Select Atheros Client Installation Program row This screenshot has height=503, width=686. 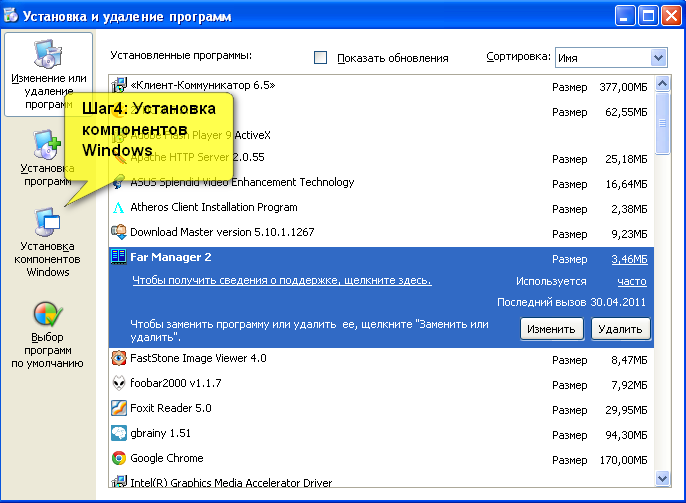[381, 208]
